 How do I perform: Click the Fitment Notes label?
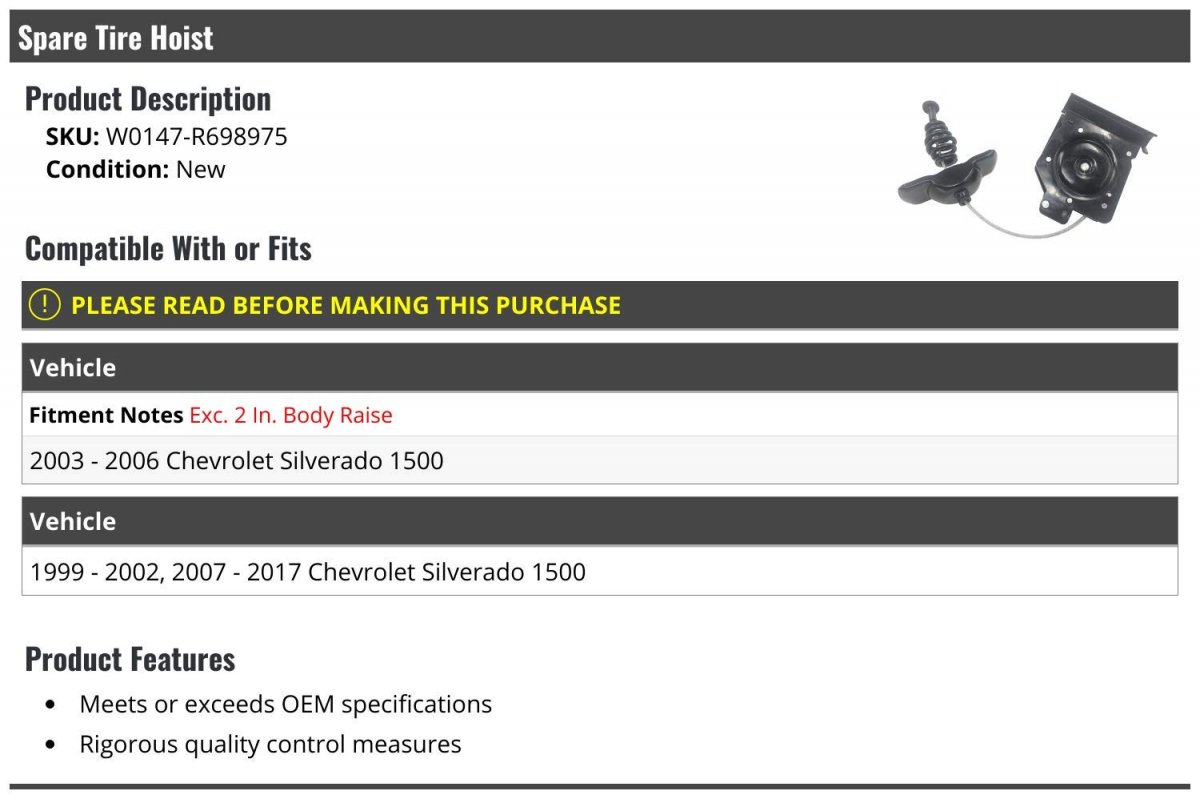tap(106, 415)
